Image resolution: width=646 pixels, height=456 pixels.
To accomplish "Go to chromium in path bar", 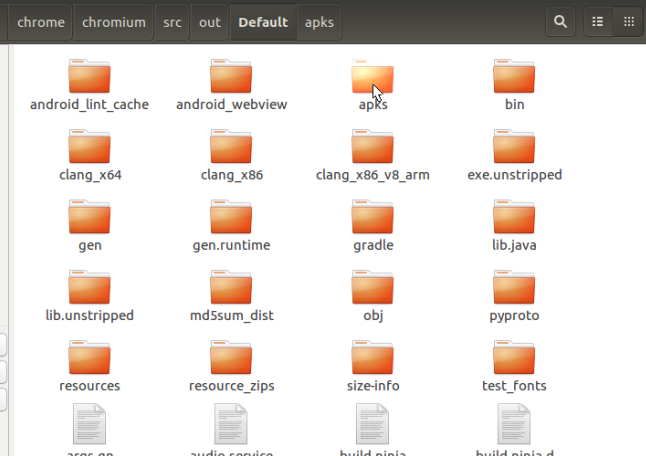I will [x=114, y=22].
